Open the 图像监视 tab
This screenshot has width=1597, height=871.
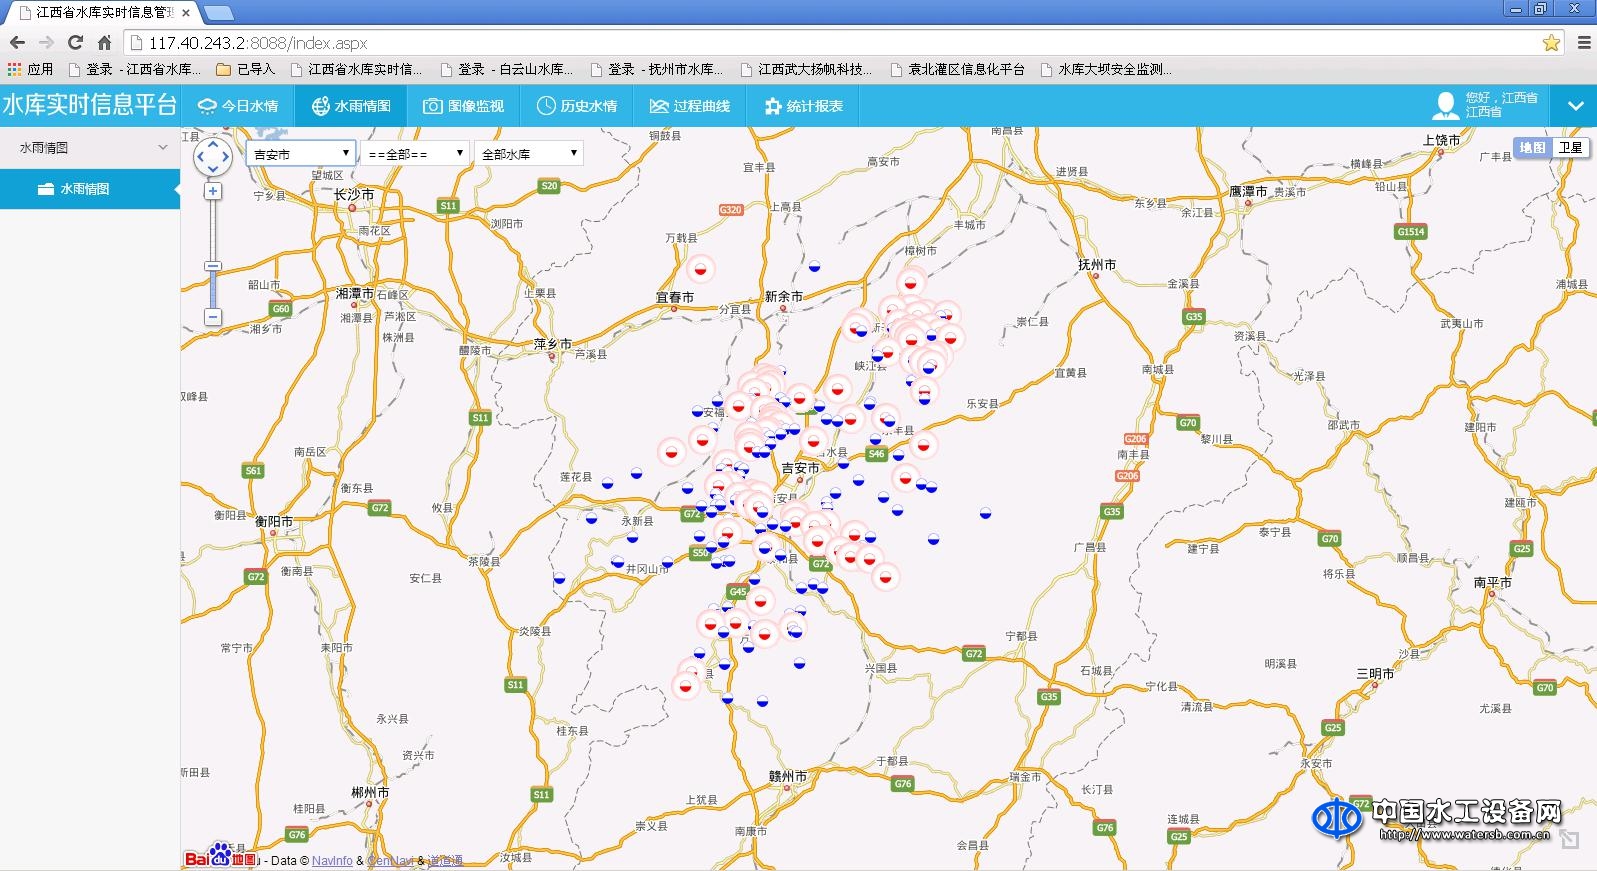tap(463, 106)
